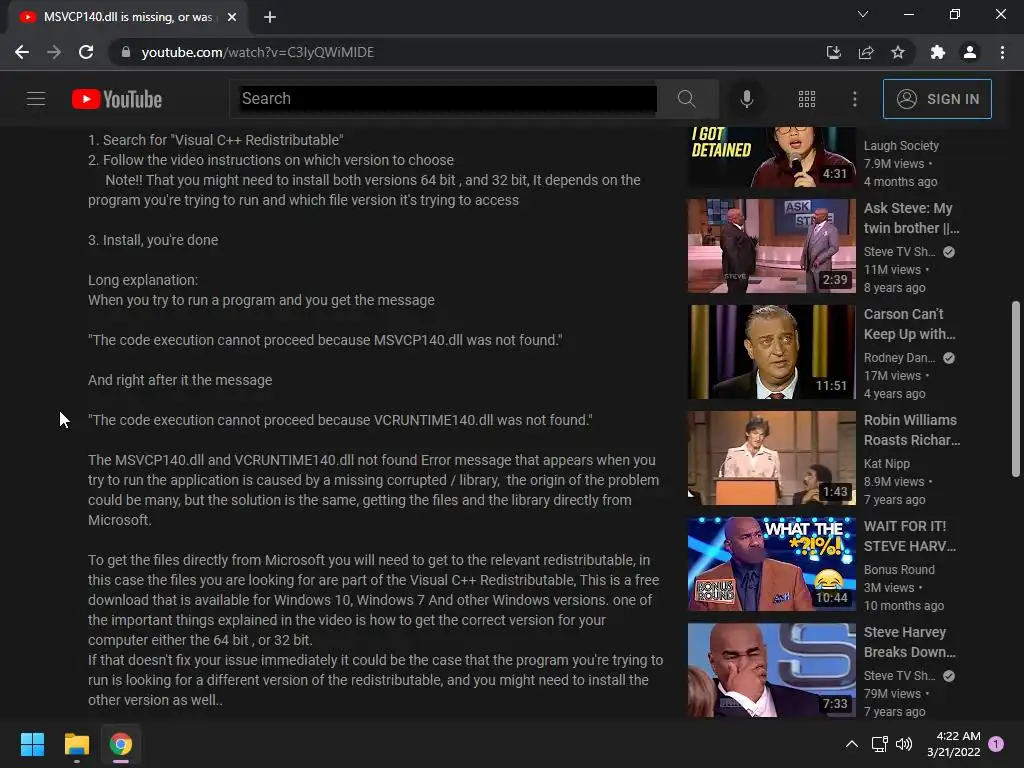Screen dimensions: 1024x768
Task: Select the MSVCP140.dll is missing tab
Action: [129, 17]
